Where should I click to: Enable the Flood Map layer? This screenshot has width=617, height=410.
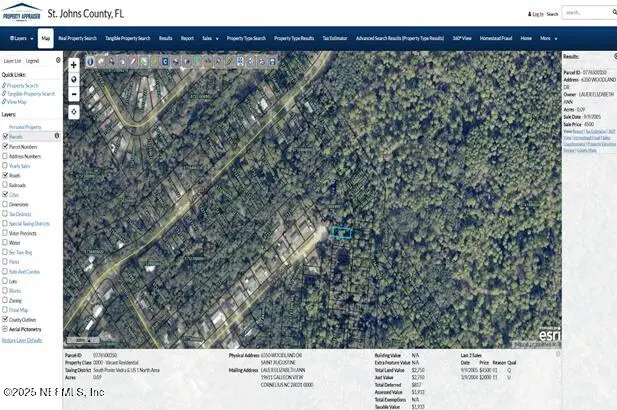click(x=5, y=310)
